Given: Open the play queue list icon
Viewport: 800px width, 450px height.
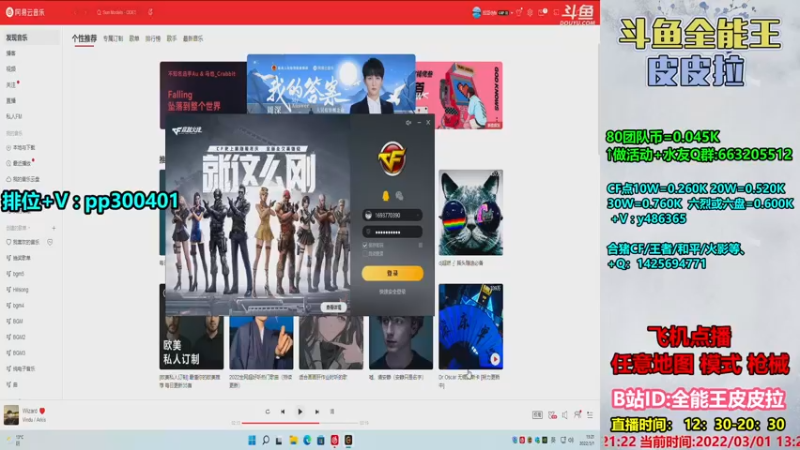Looking at the screenshot, I should click(590, 415).
